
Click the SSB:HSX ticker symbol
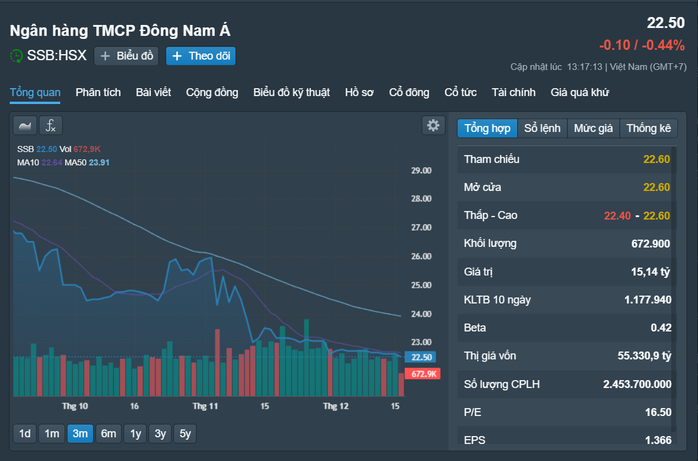(x=57, y=55)
